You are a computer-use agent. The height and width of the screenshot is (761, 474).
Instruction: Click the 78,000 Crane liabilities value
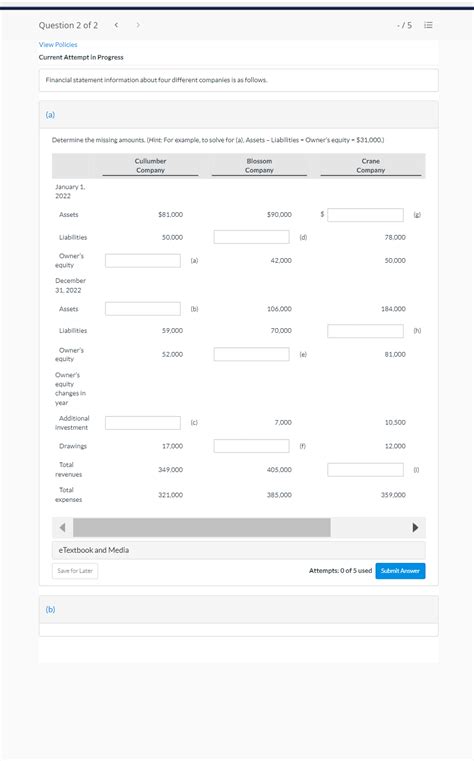[395, 237]
